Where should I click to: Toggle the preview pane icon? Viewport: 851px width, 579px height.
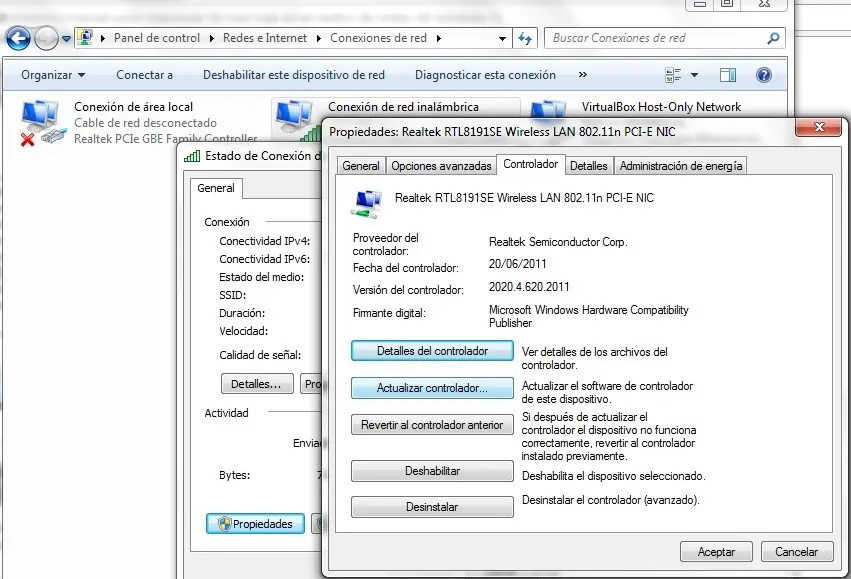tap(728, 75)
